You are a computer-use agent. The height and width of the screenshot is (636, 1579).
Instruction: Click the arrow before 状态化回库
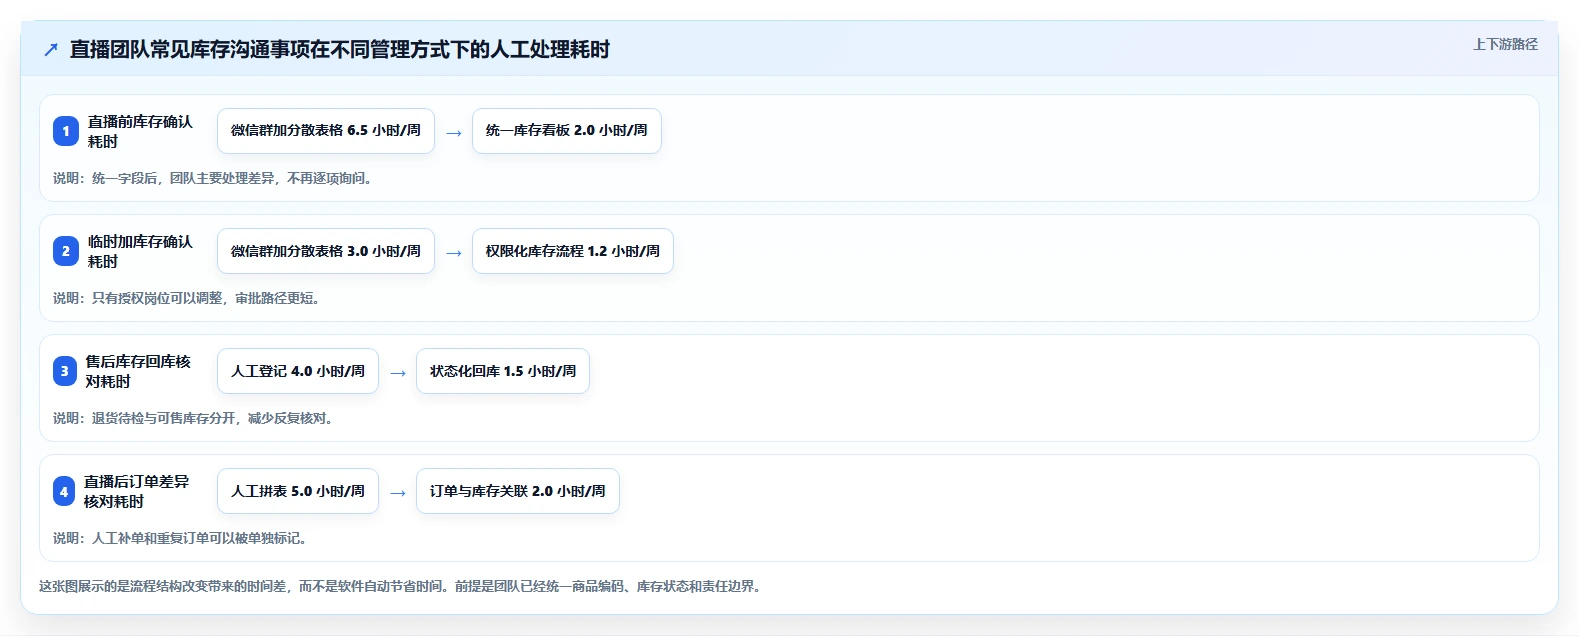(398, 372)
